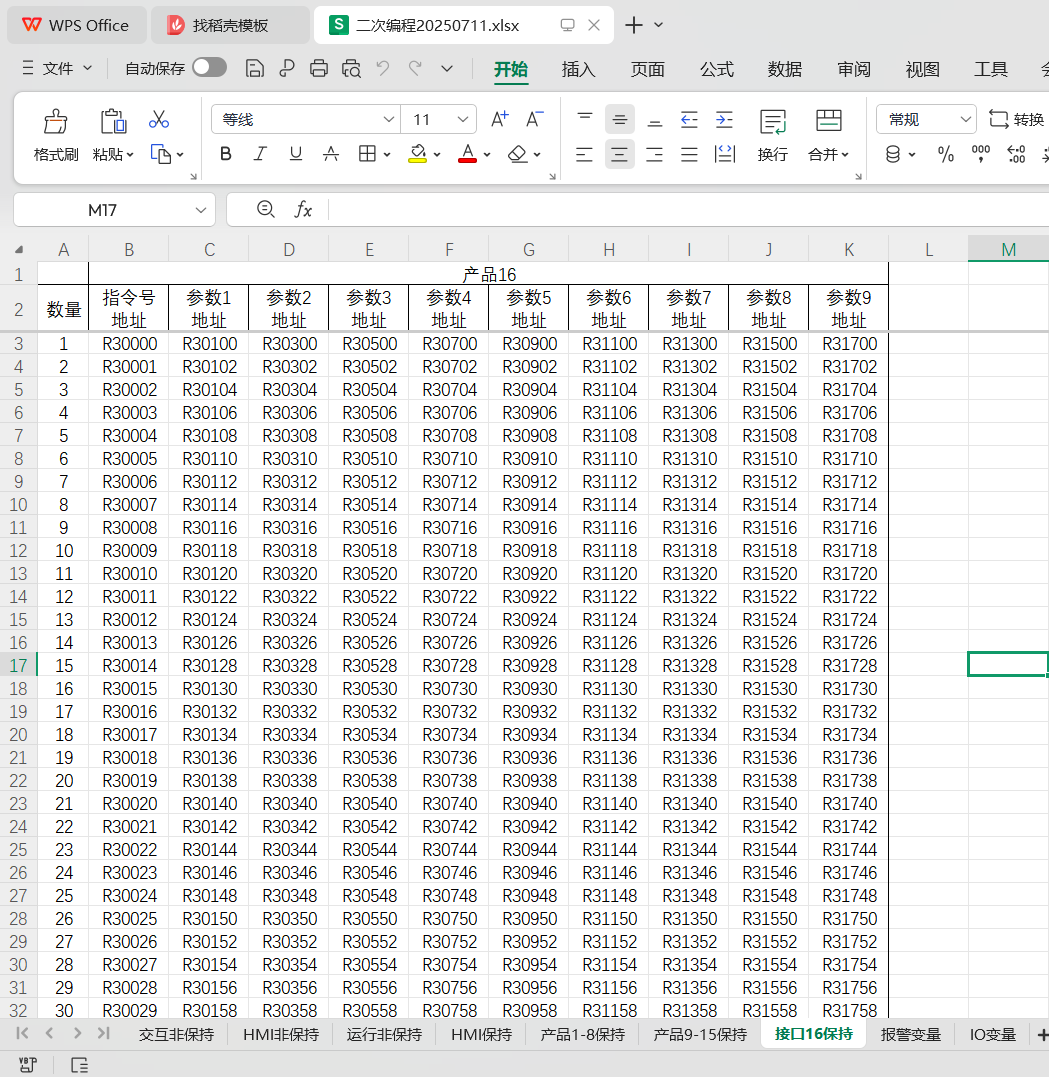
Task: Click the Print icon in quick toolbar
Action: click(x=319, y=68)
